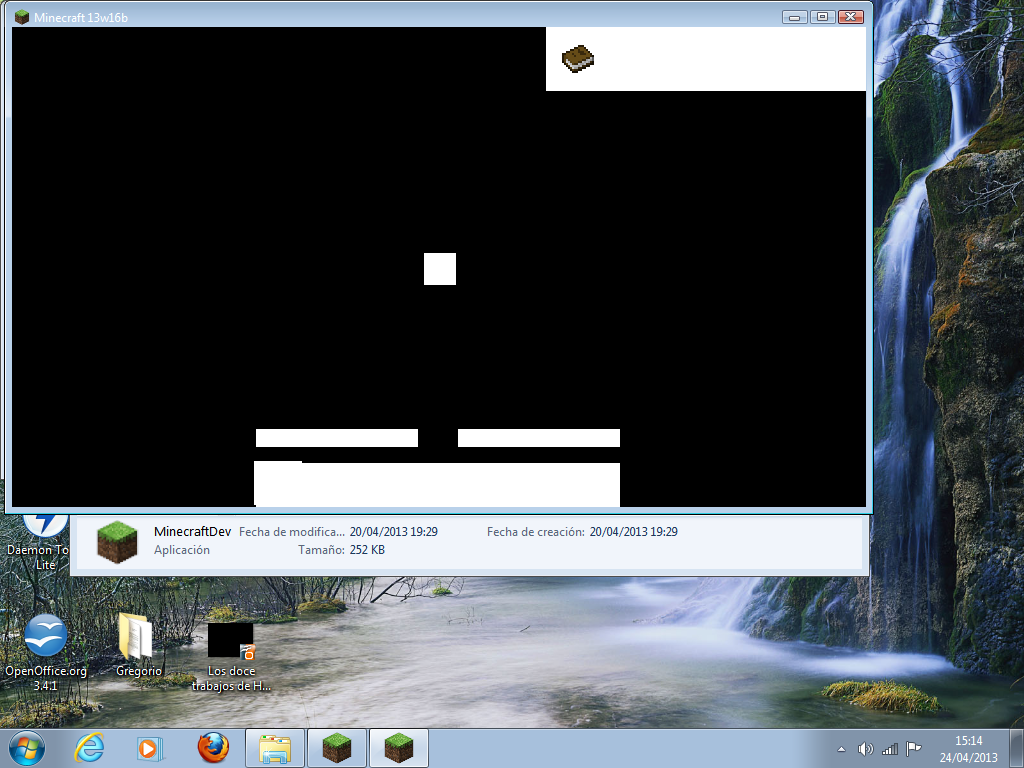This screenshot has height=768, width=1024.
Task: Click the Aplicación file type label
Action: click(x=182, y=550)
